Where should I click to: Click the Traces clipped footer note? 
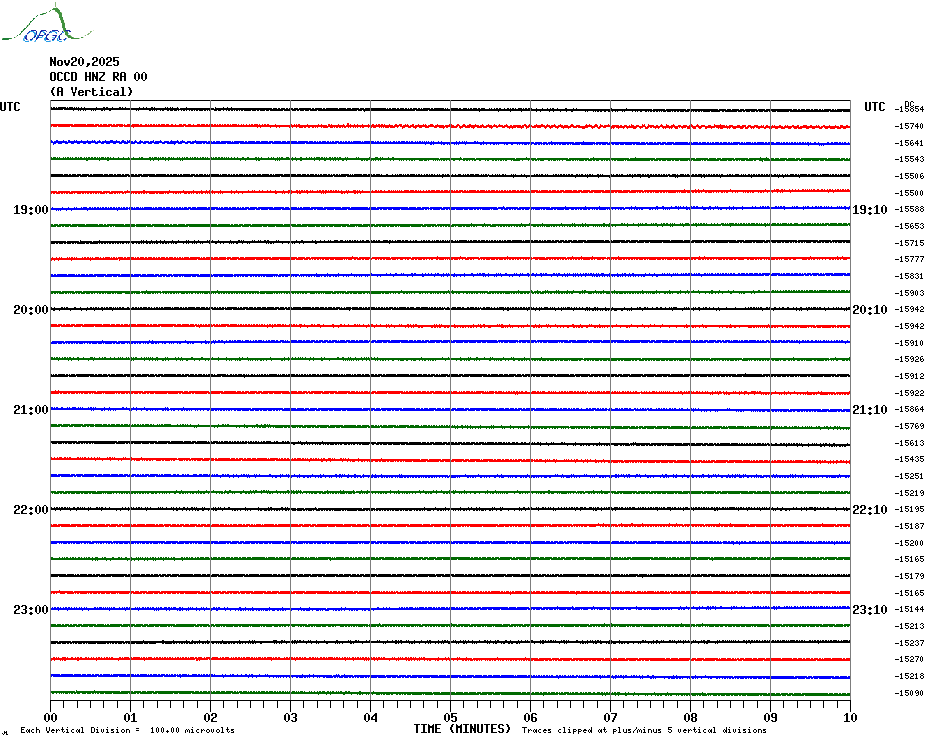(644, 730)
